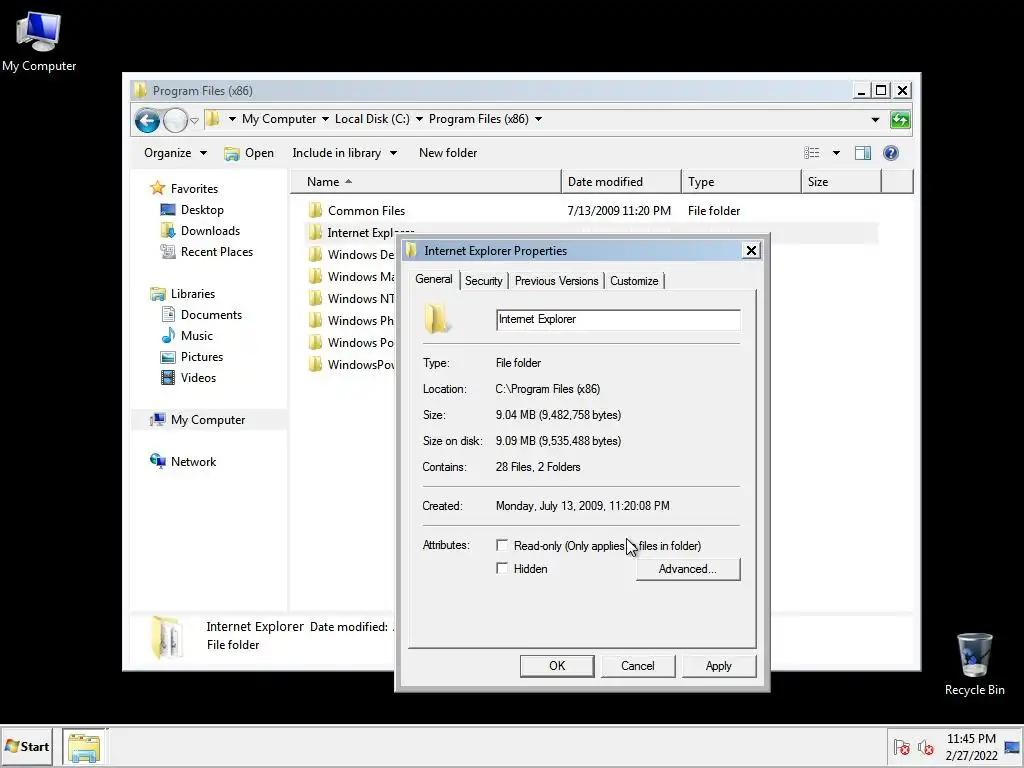Click the Forward navigation arrow in Explorer
The width and height of the screenshot is (1024, 768).
[175, 120]
